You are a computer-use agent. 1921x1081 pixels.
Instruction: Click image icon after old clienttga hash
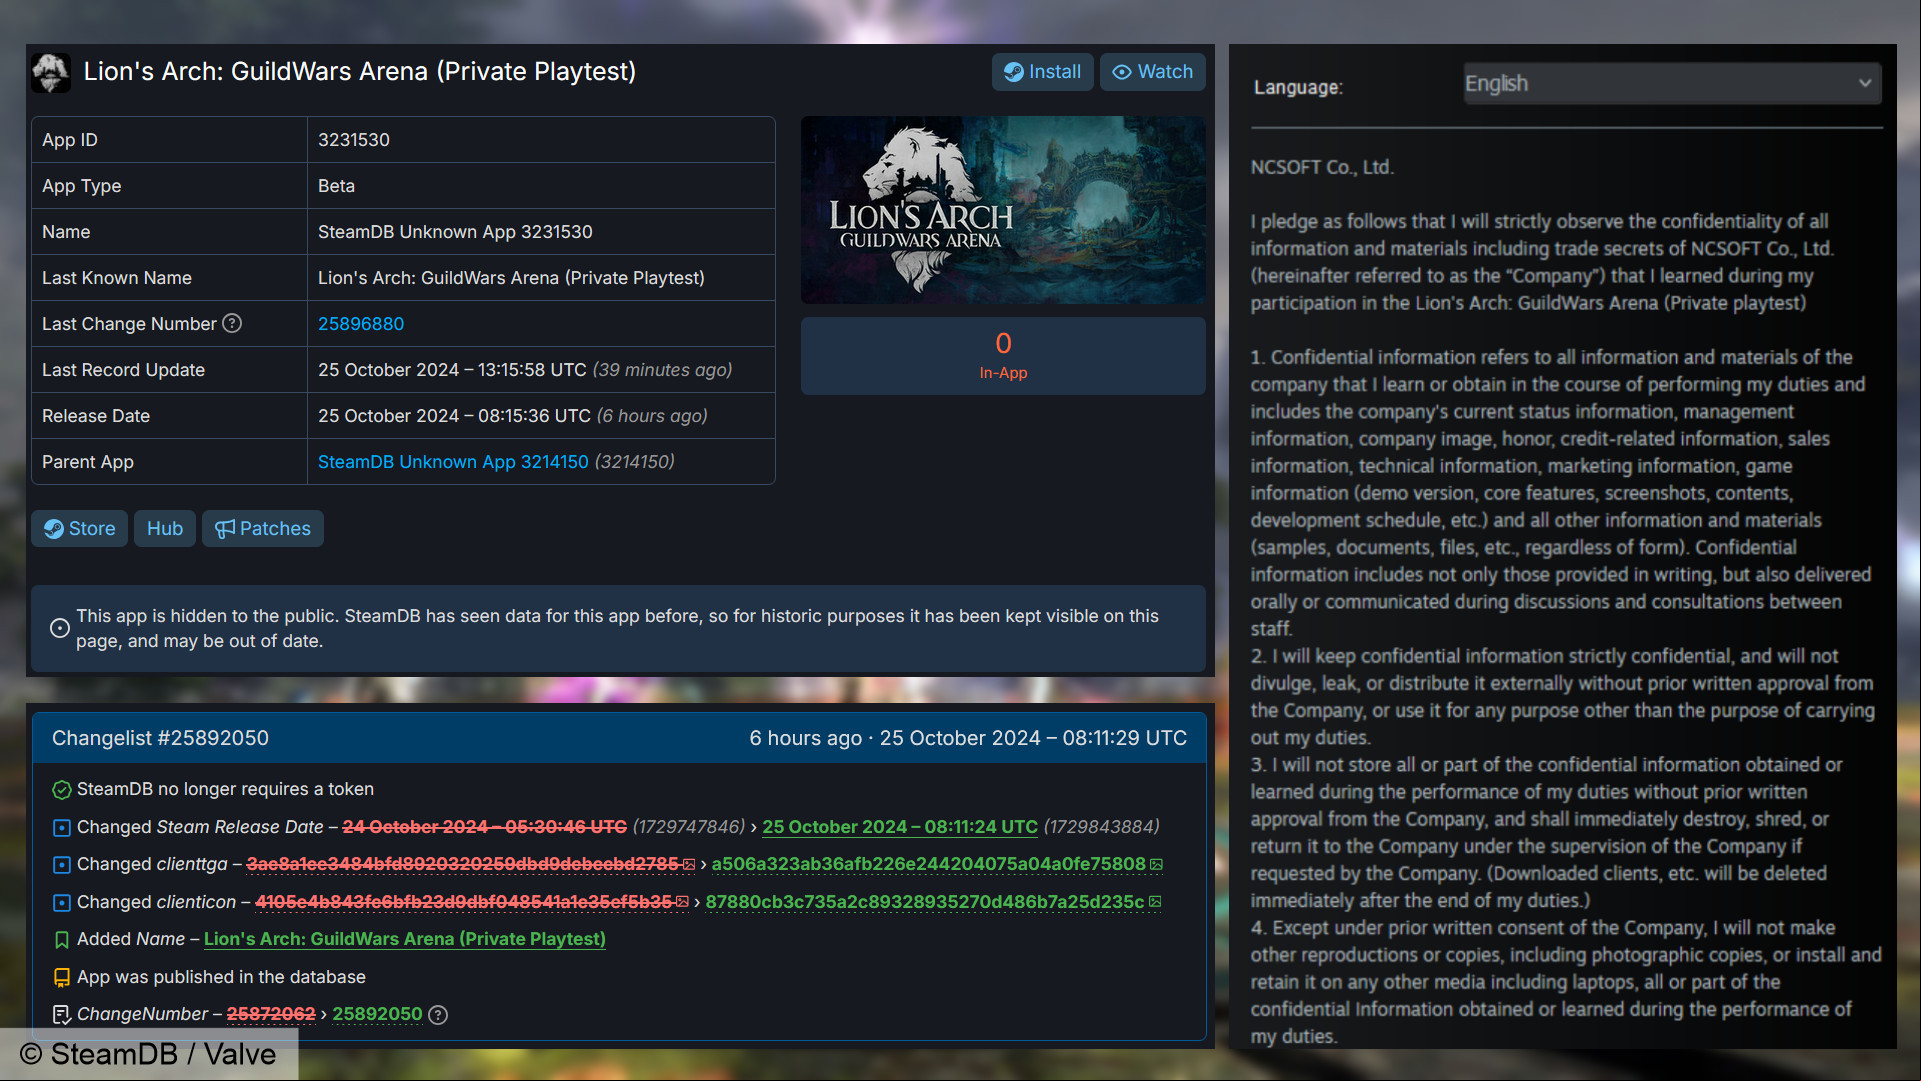pos(689,865)
